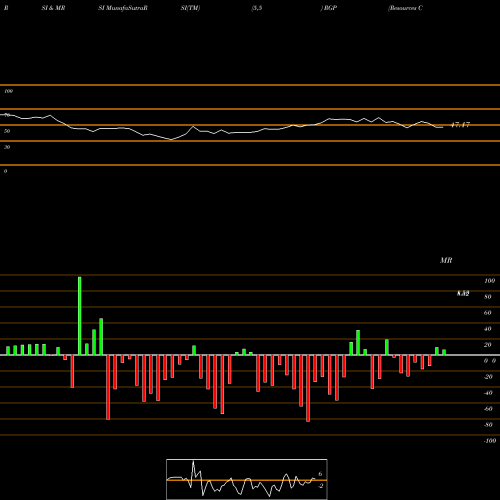Screen dimensions: 500x500
Task: Click the 'MR' label above the bar chart
Action: (x=446, y=260)
